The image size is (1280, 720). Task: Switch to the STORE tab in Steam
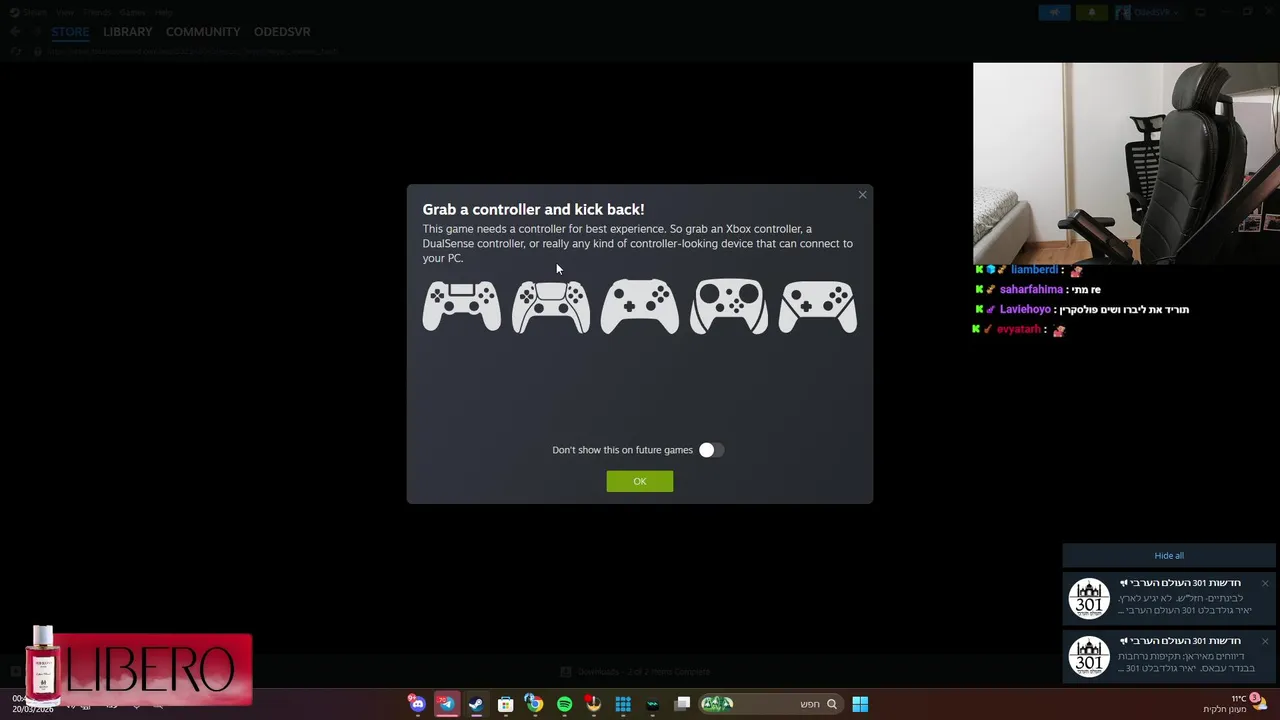[x=70, y=32]
